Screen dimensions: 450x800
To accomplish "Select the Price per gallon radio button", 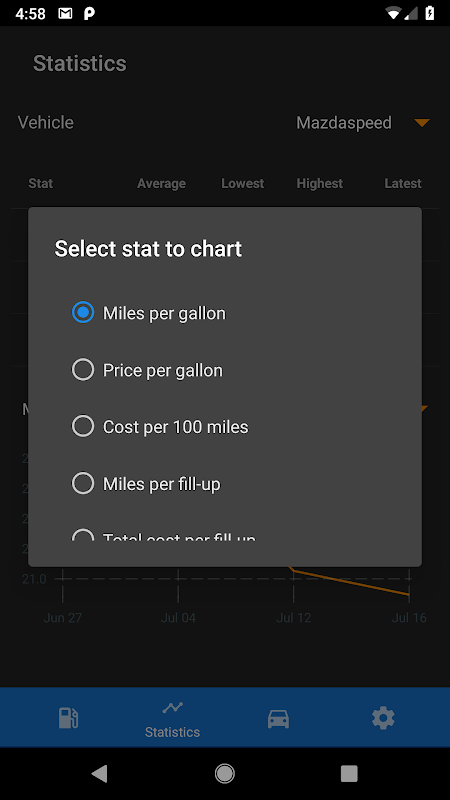I will 83,370.
